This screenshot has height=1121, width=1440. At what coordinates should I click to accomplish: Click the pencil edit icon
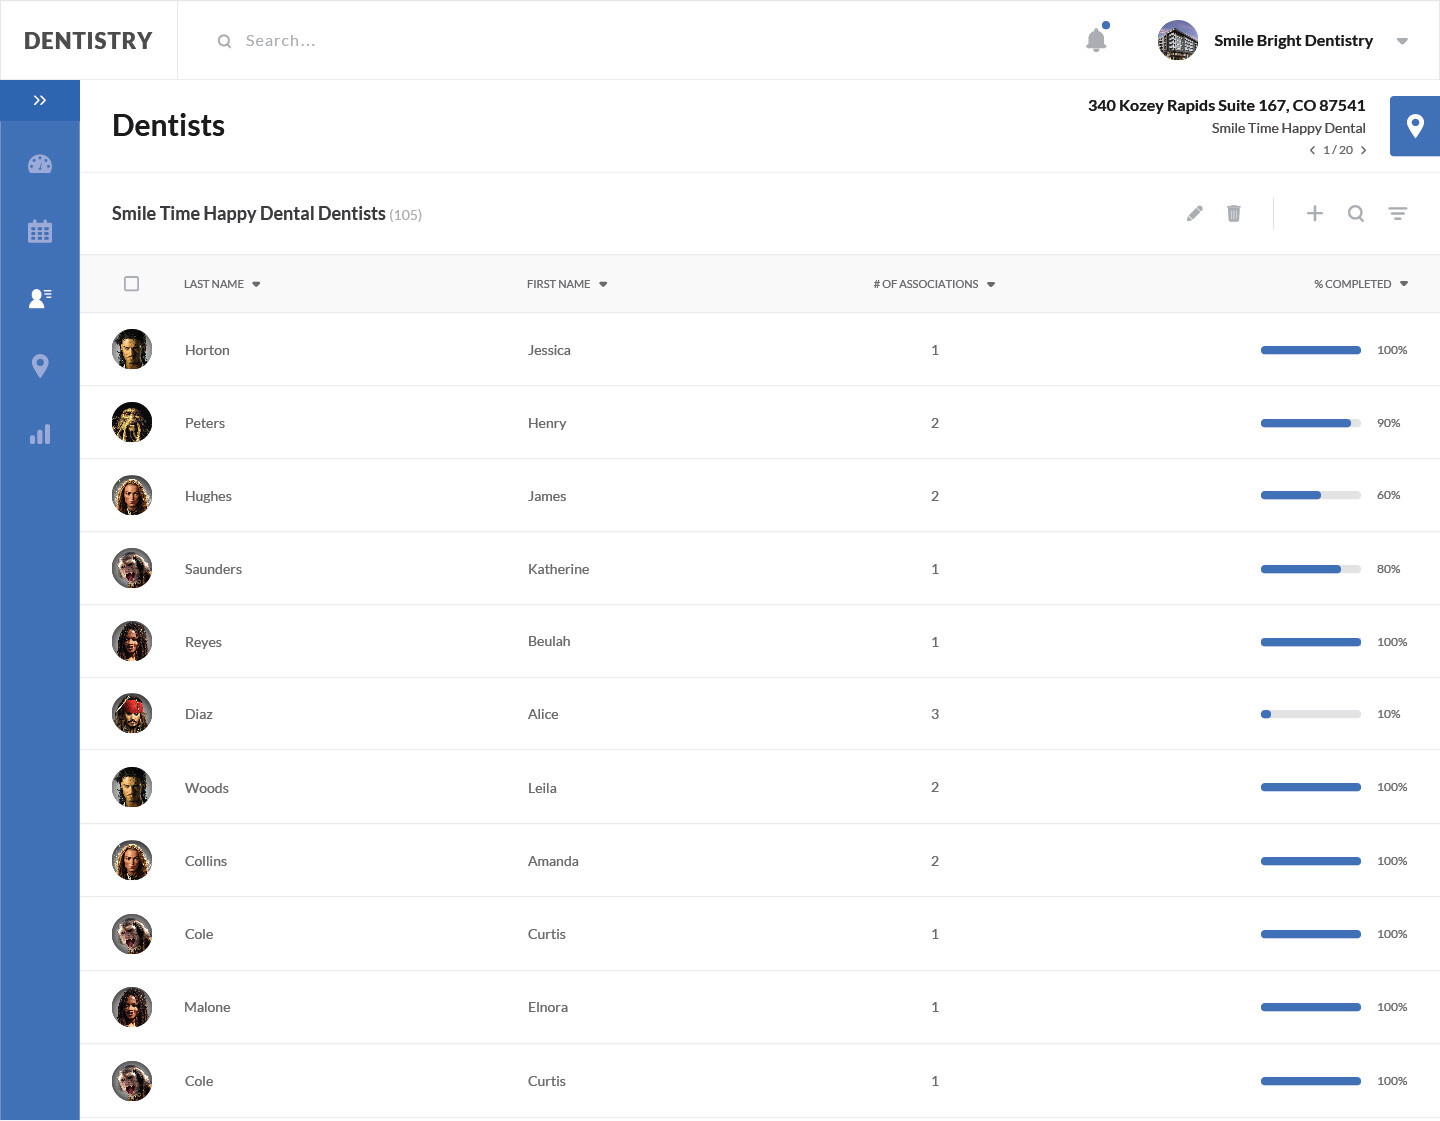pyautogui.click(x=1194, y=213)
